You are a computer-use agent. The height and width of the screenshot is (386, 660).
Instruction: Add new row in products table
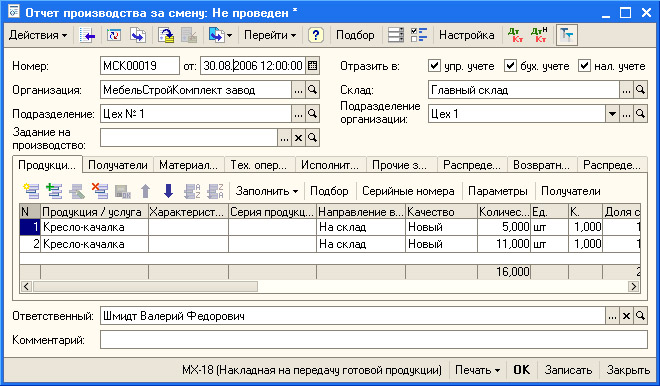pos(32,191)
